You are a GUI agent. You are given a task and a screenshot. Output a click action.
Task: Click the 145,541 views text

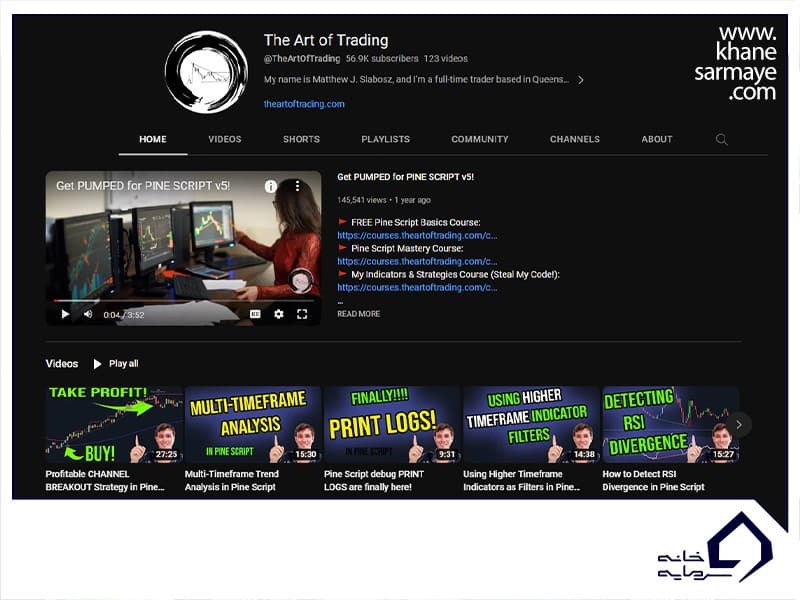click(362, 200)
